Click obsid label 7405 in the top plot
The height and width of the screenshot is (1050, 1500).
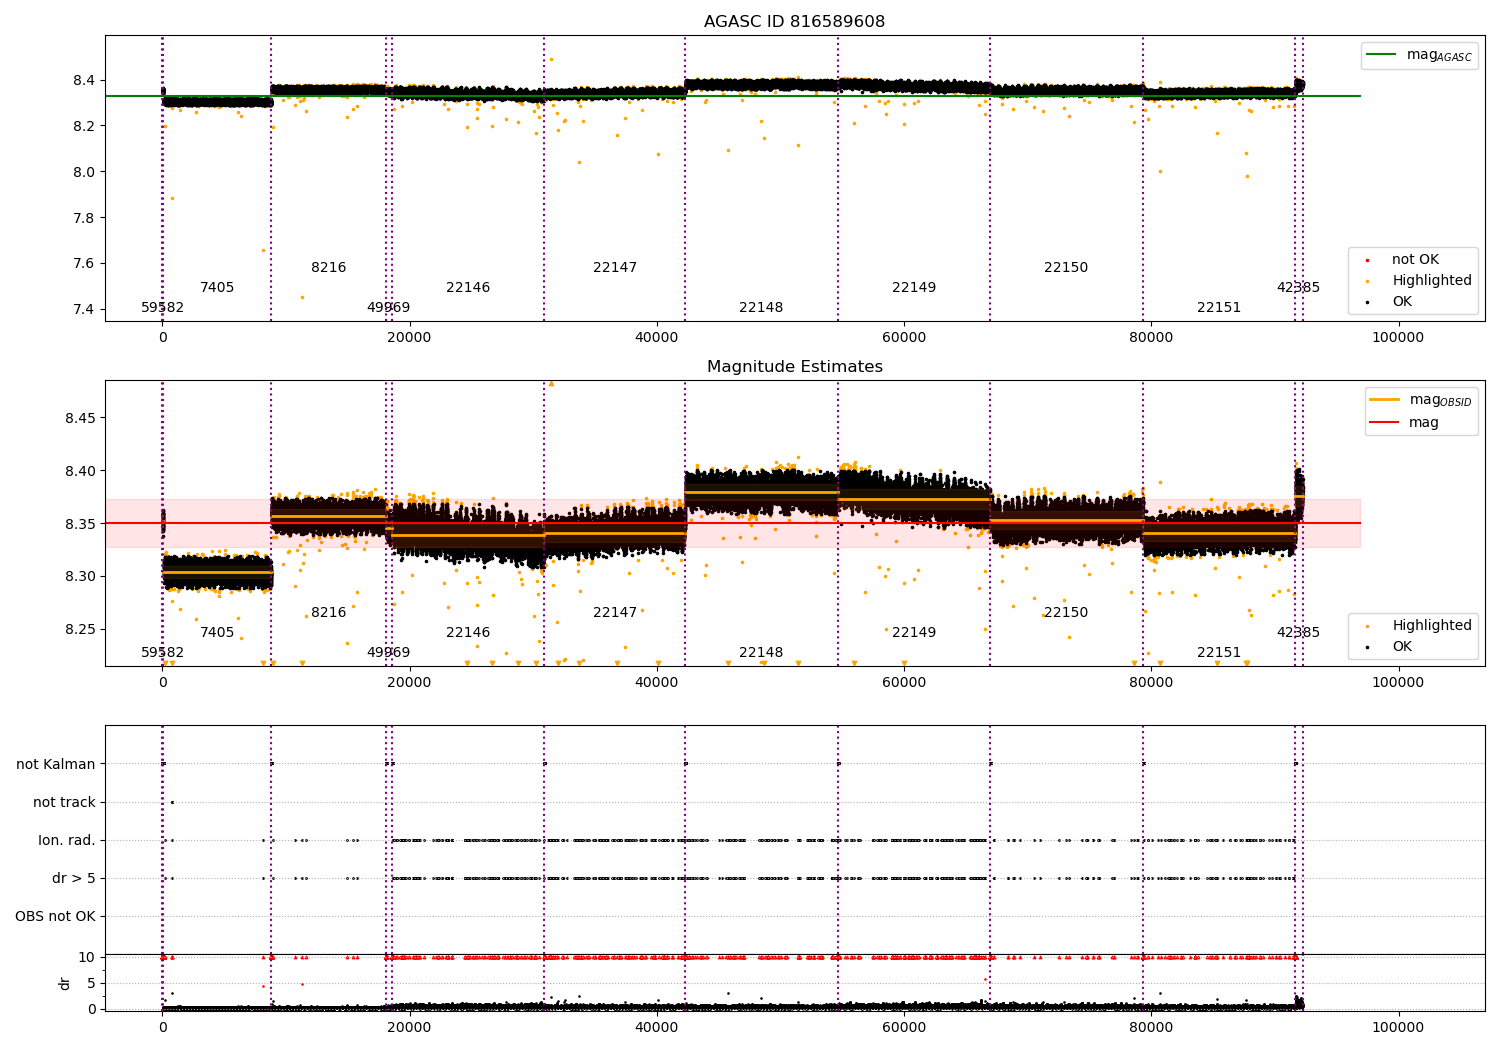(217, 288)
